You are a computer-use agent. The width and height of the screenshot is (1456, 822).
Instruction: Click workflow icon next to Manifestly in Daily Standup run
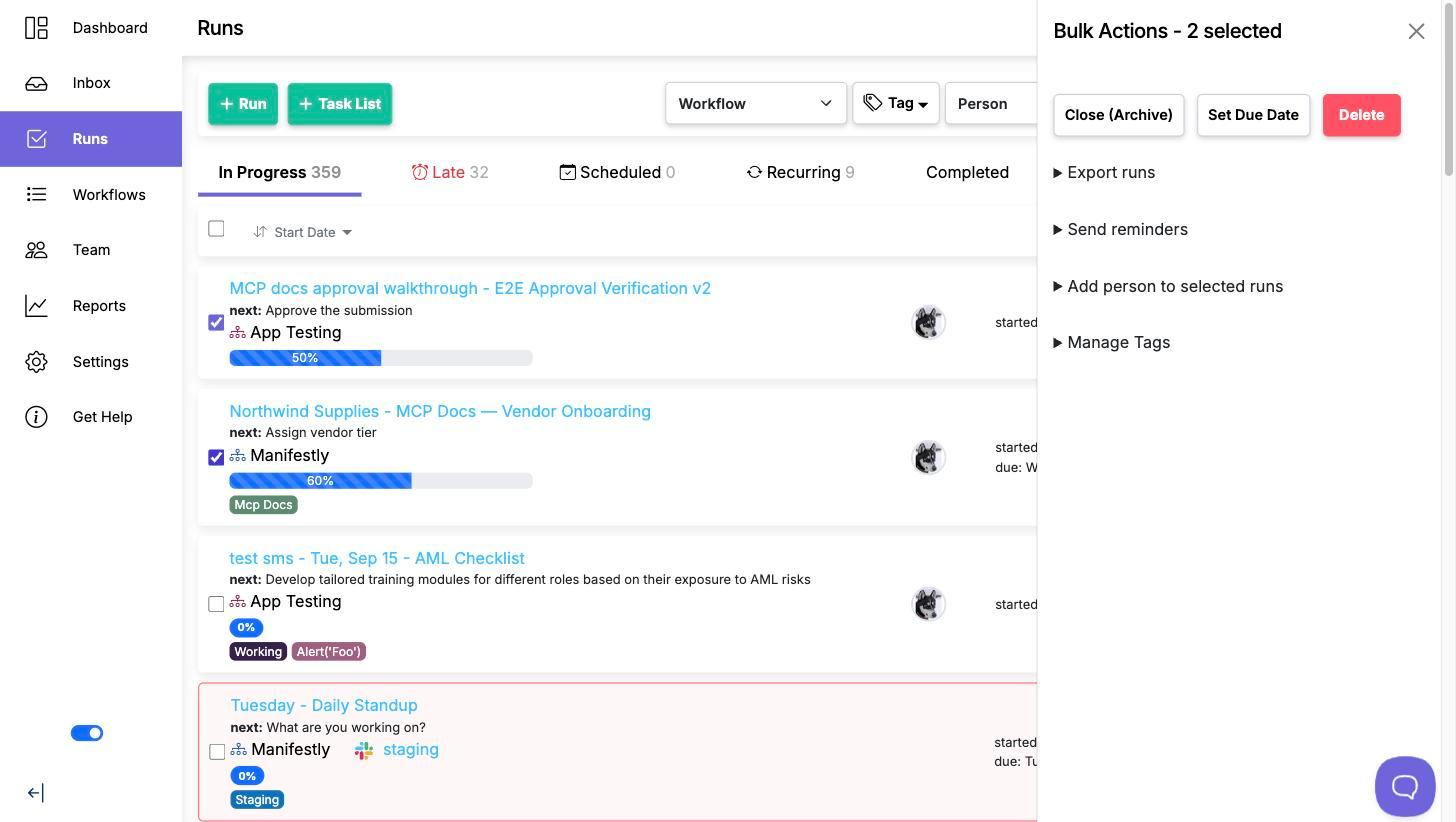239,749
